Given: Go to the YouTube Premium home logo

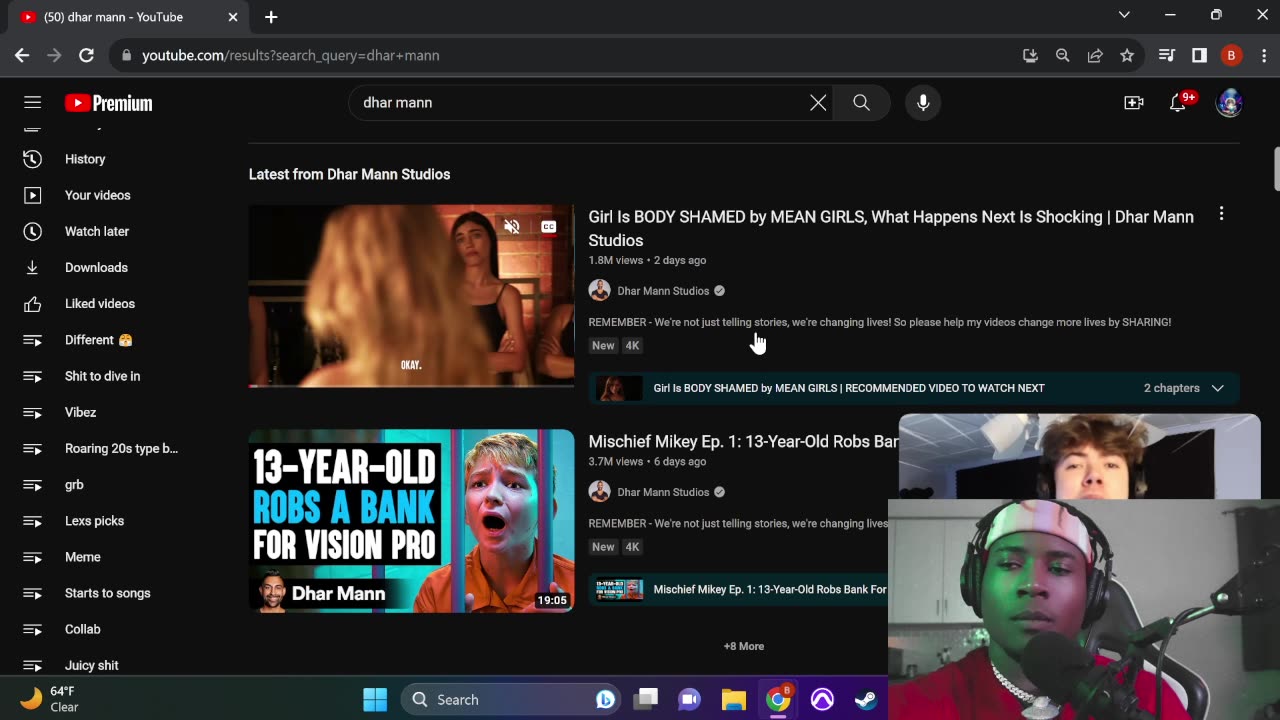Looking at the screenshot, I should [109, 103].
